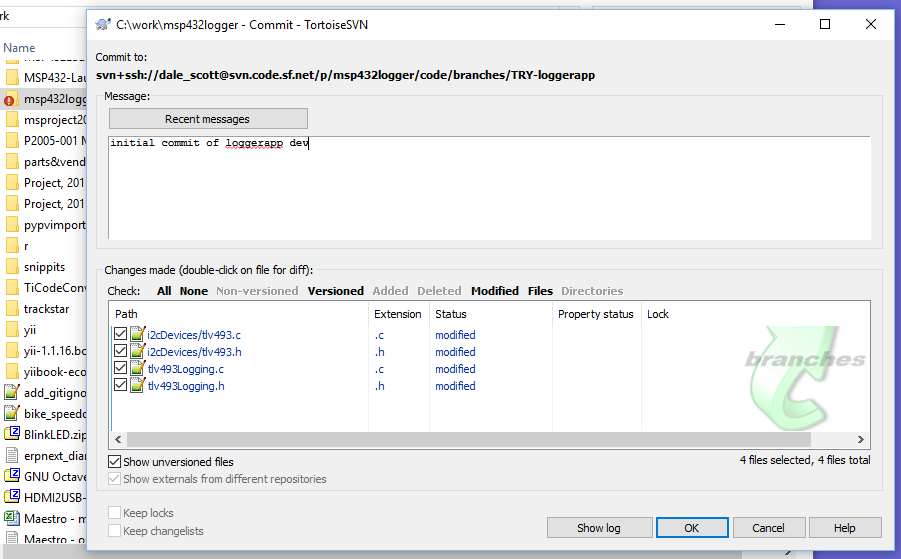Click the BlinkLED.zip archive icon in Explorer
Viewport: 901px width, 559px height.
(12, 434)
